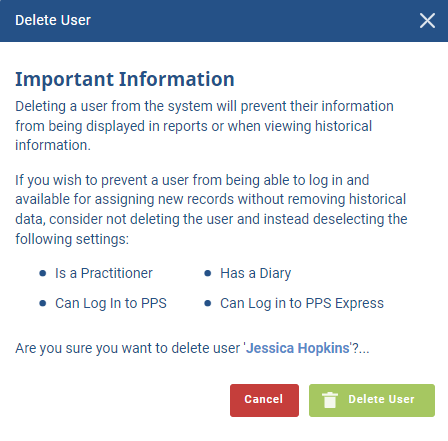Image resolution: width=448 pixels, height=441 pixels.
Task: Click the highlighted name 'Jessica Hopkins'
Action: tap(298, 348)
